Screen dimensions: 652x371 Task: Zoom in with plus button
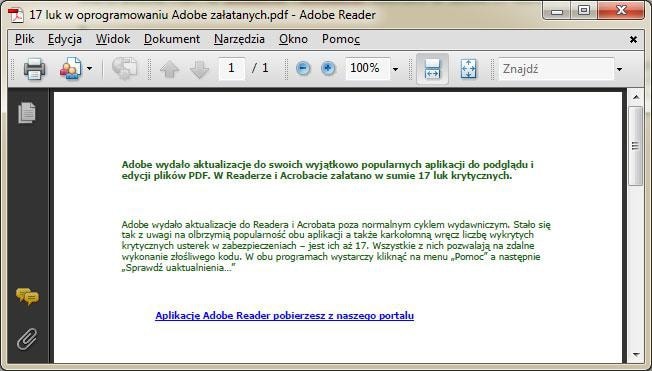[x=328, y=68]
